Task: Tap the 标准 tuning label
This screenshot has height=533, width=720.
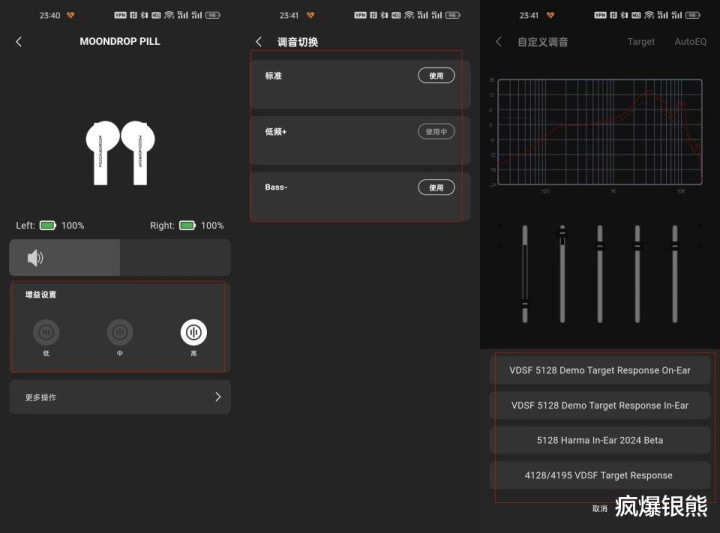Action: (273, 76)
